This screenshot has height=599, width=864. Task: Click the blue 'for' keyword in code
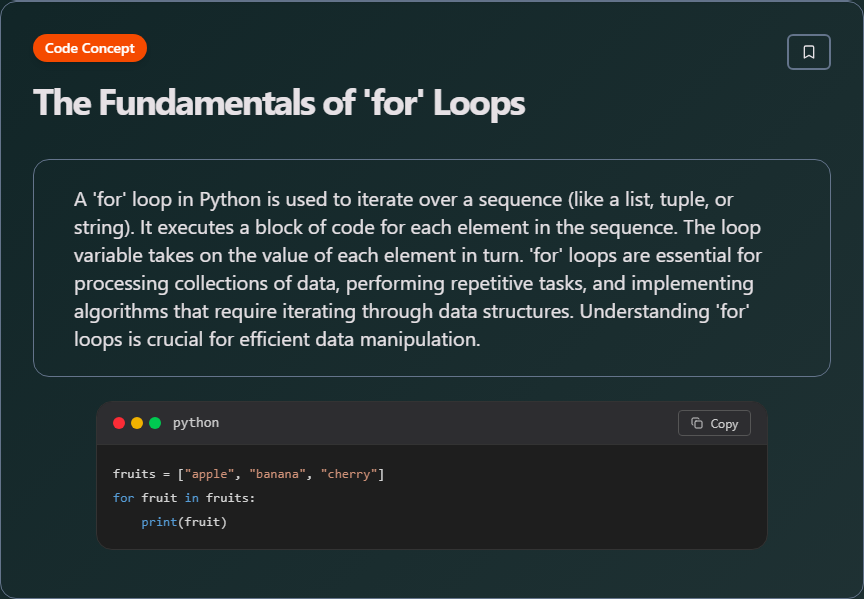point(123,498)
